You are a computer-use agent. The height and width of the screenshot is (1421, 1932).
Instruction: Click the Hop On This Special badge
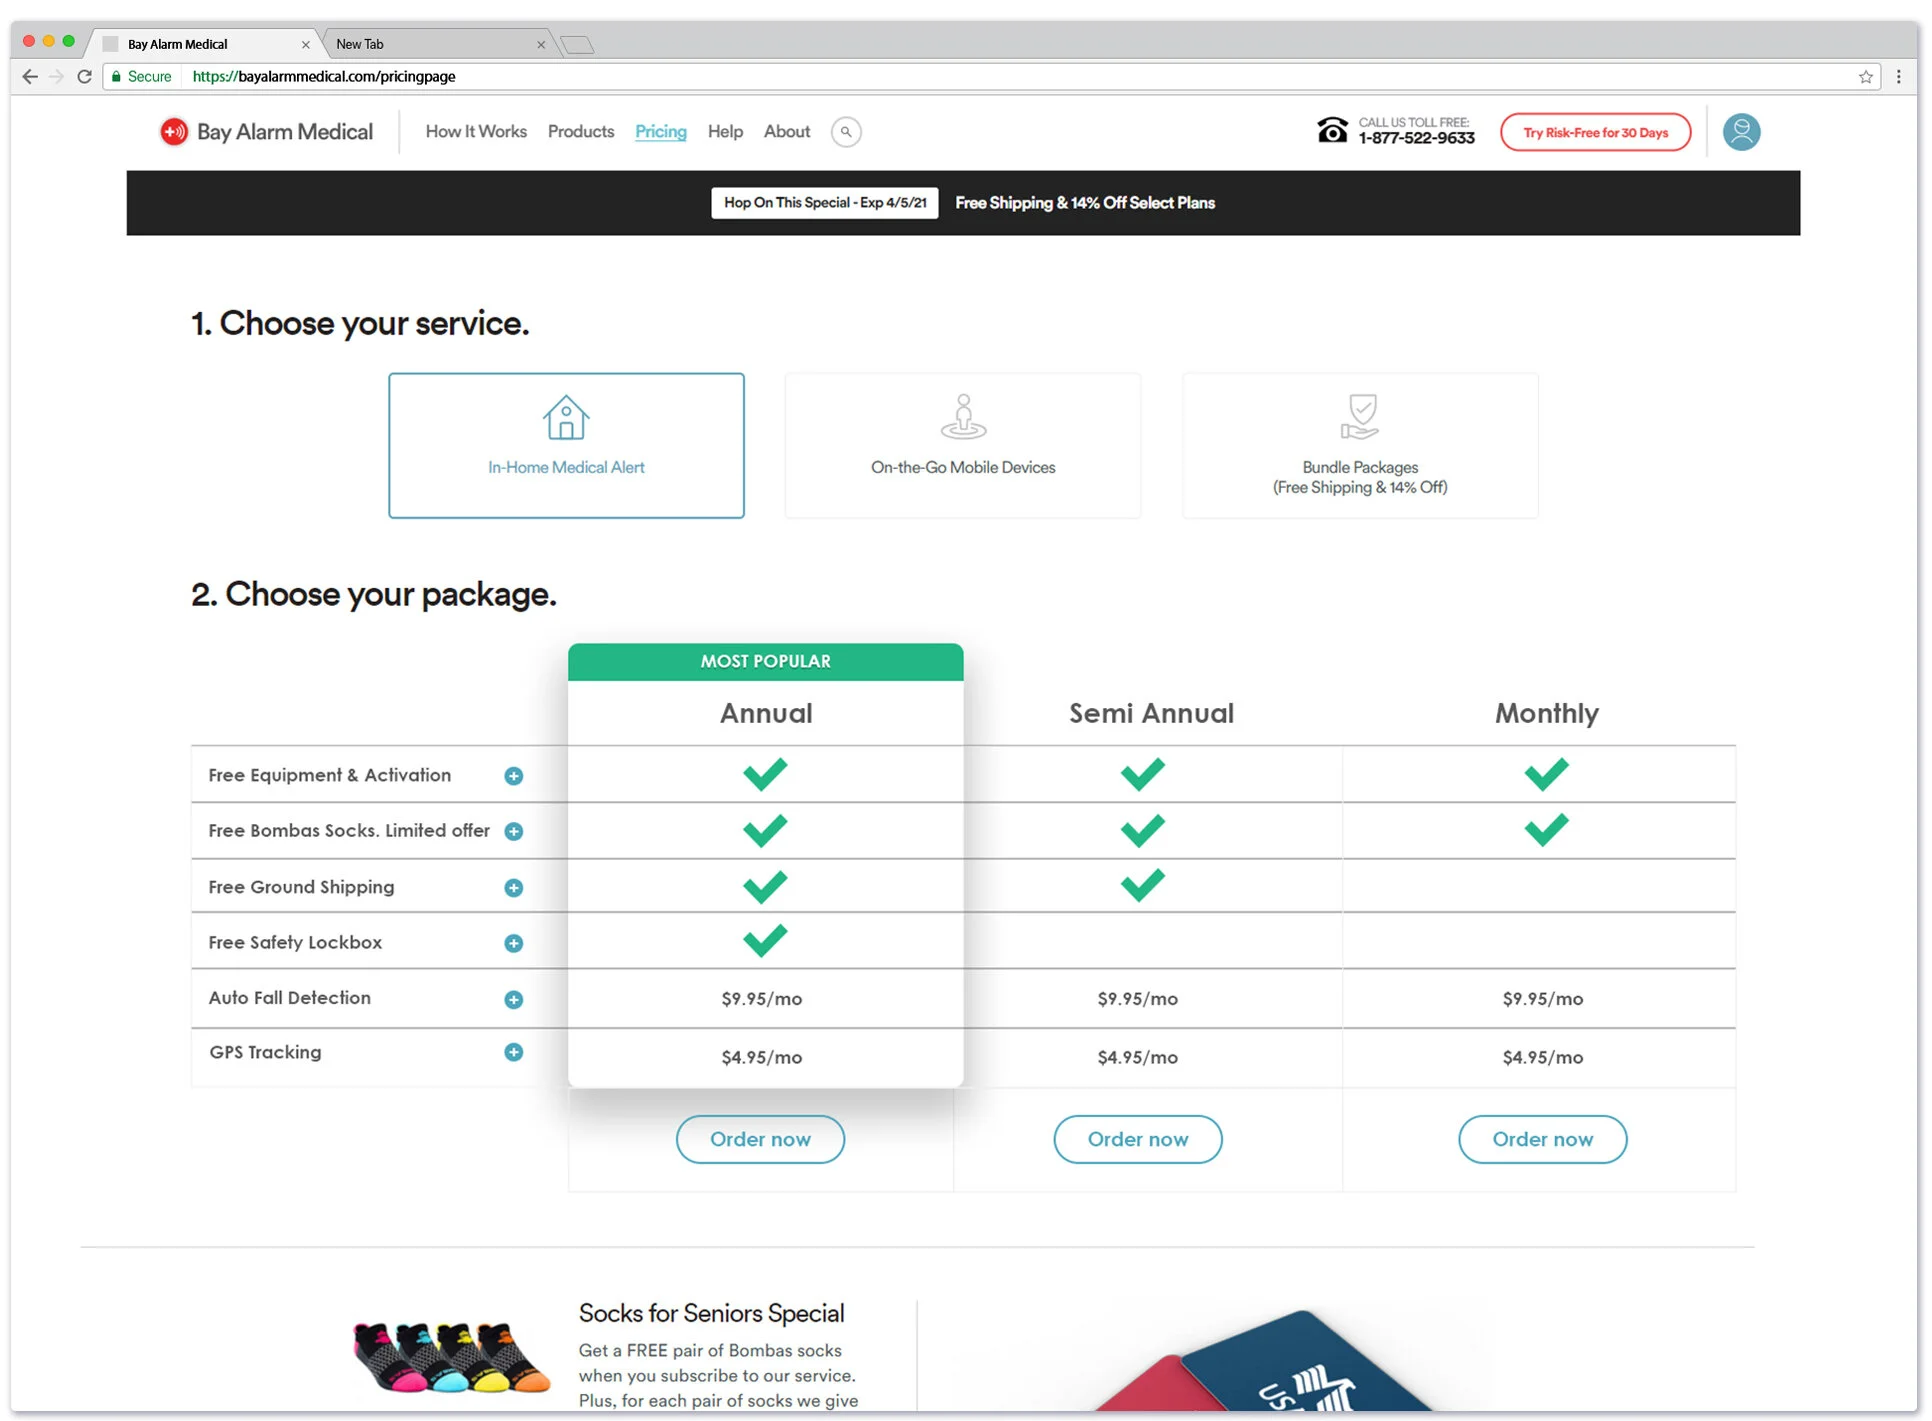pyautogui.click(x=824, y=203)
